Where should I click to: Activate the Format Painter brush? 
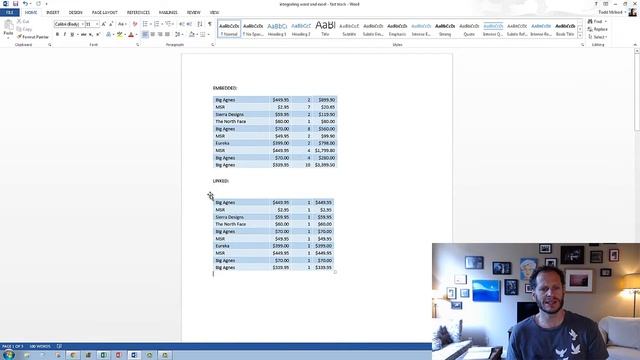point(33,37)
